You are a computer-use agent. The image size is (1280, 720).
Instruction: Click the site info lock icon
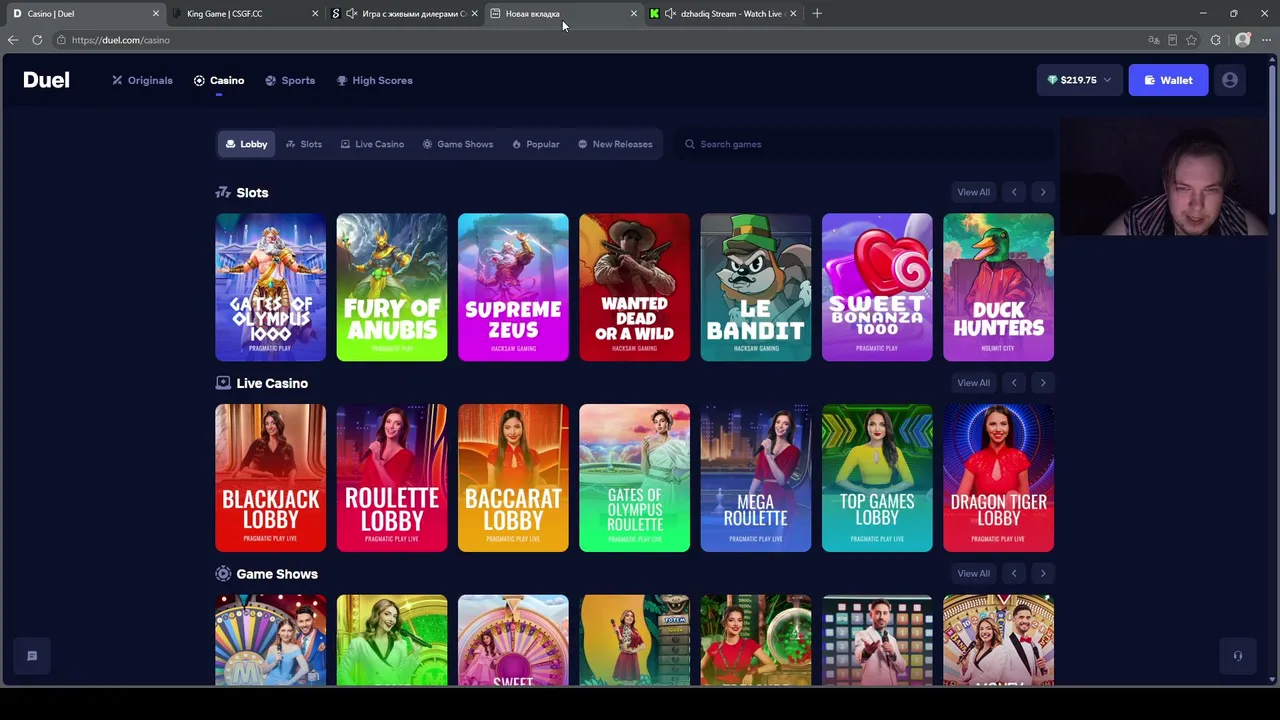tap(61, 40)
